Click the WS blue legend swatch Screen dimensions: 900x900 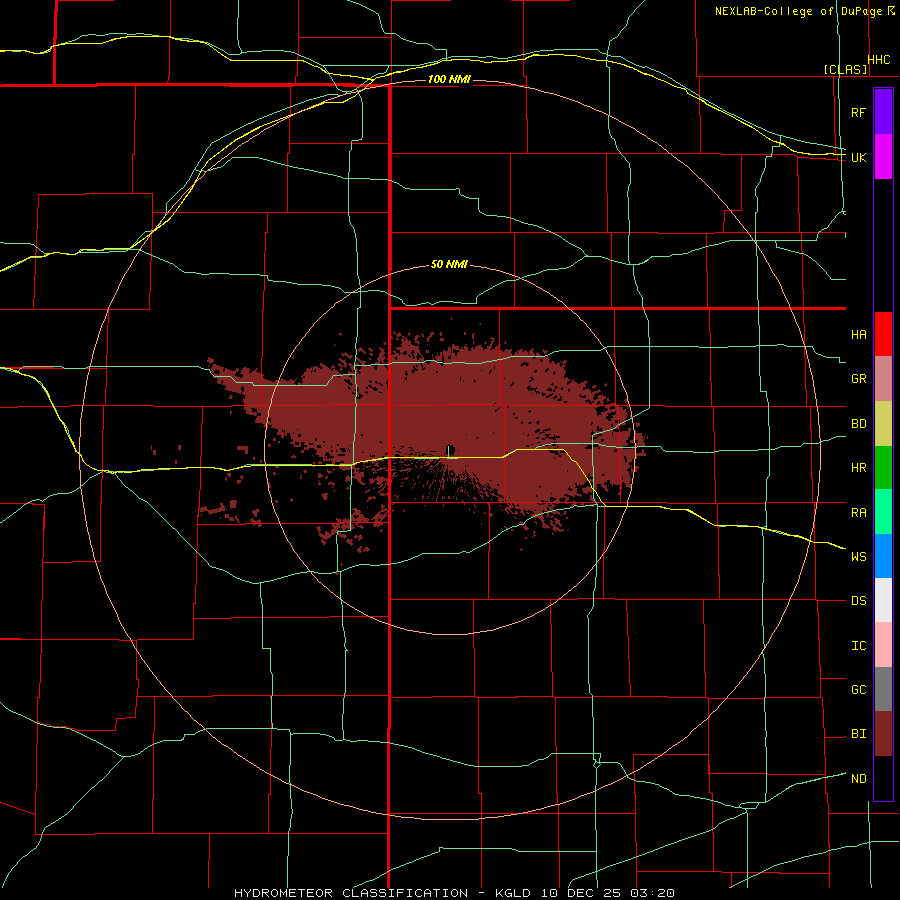pos(883,556)
